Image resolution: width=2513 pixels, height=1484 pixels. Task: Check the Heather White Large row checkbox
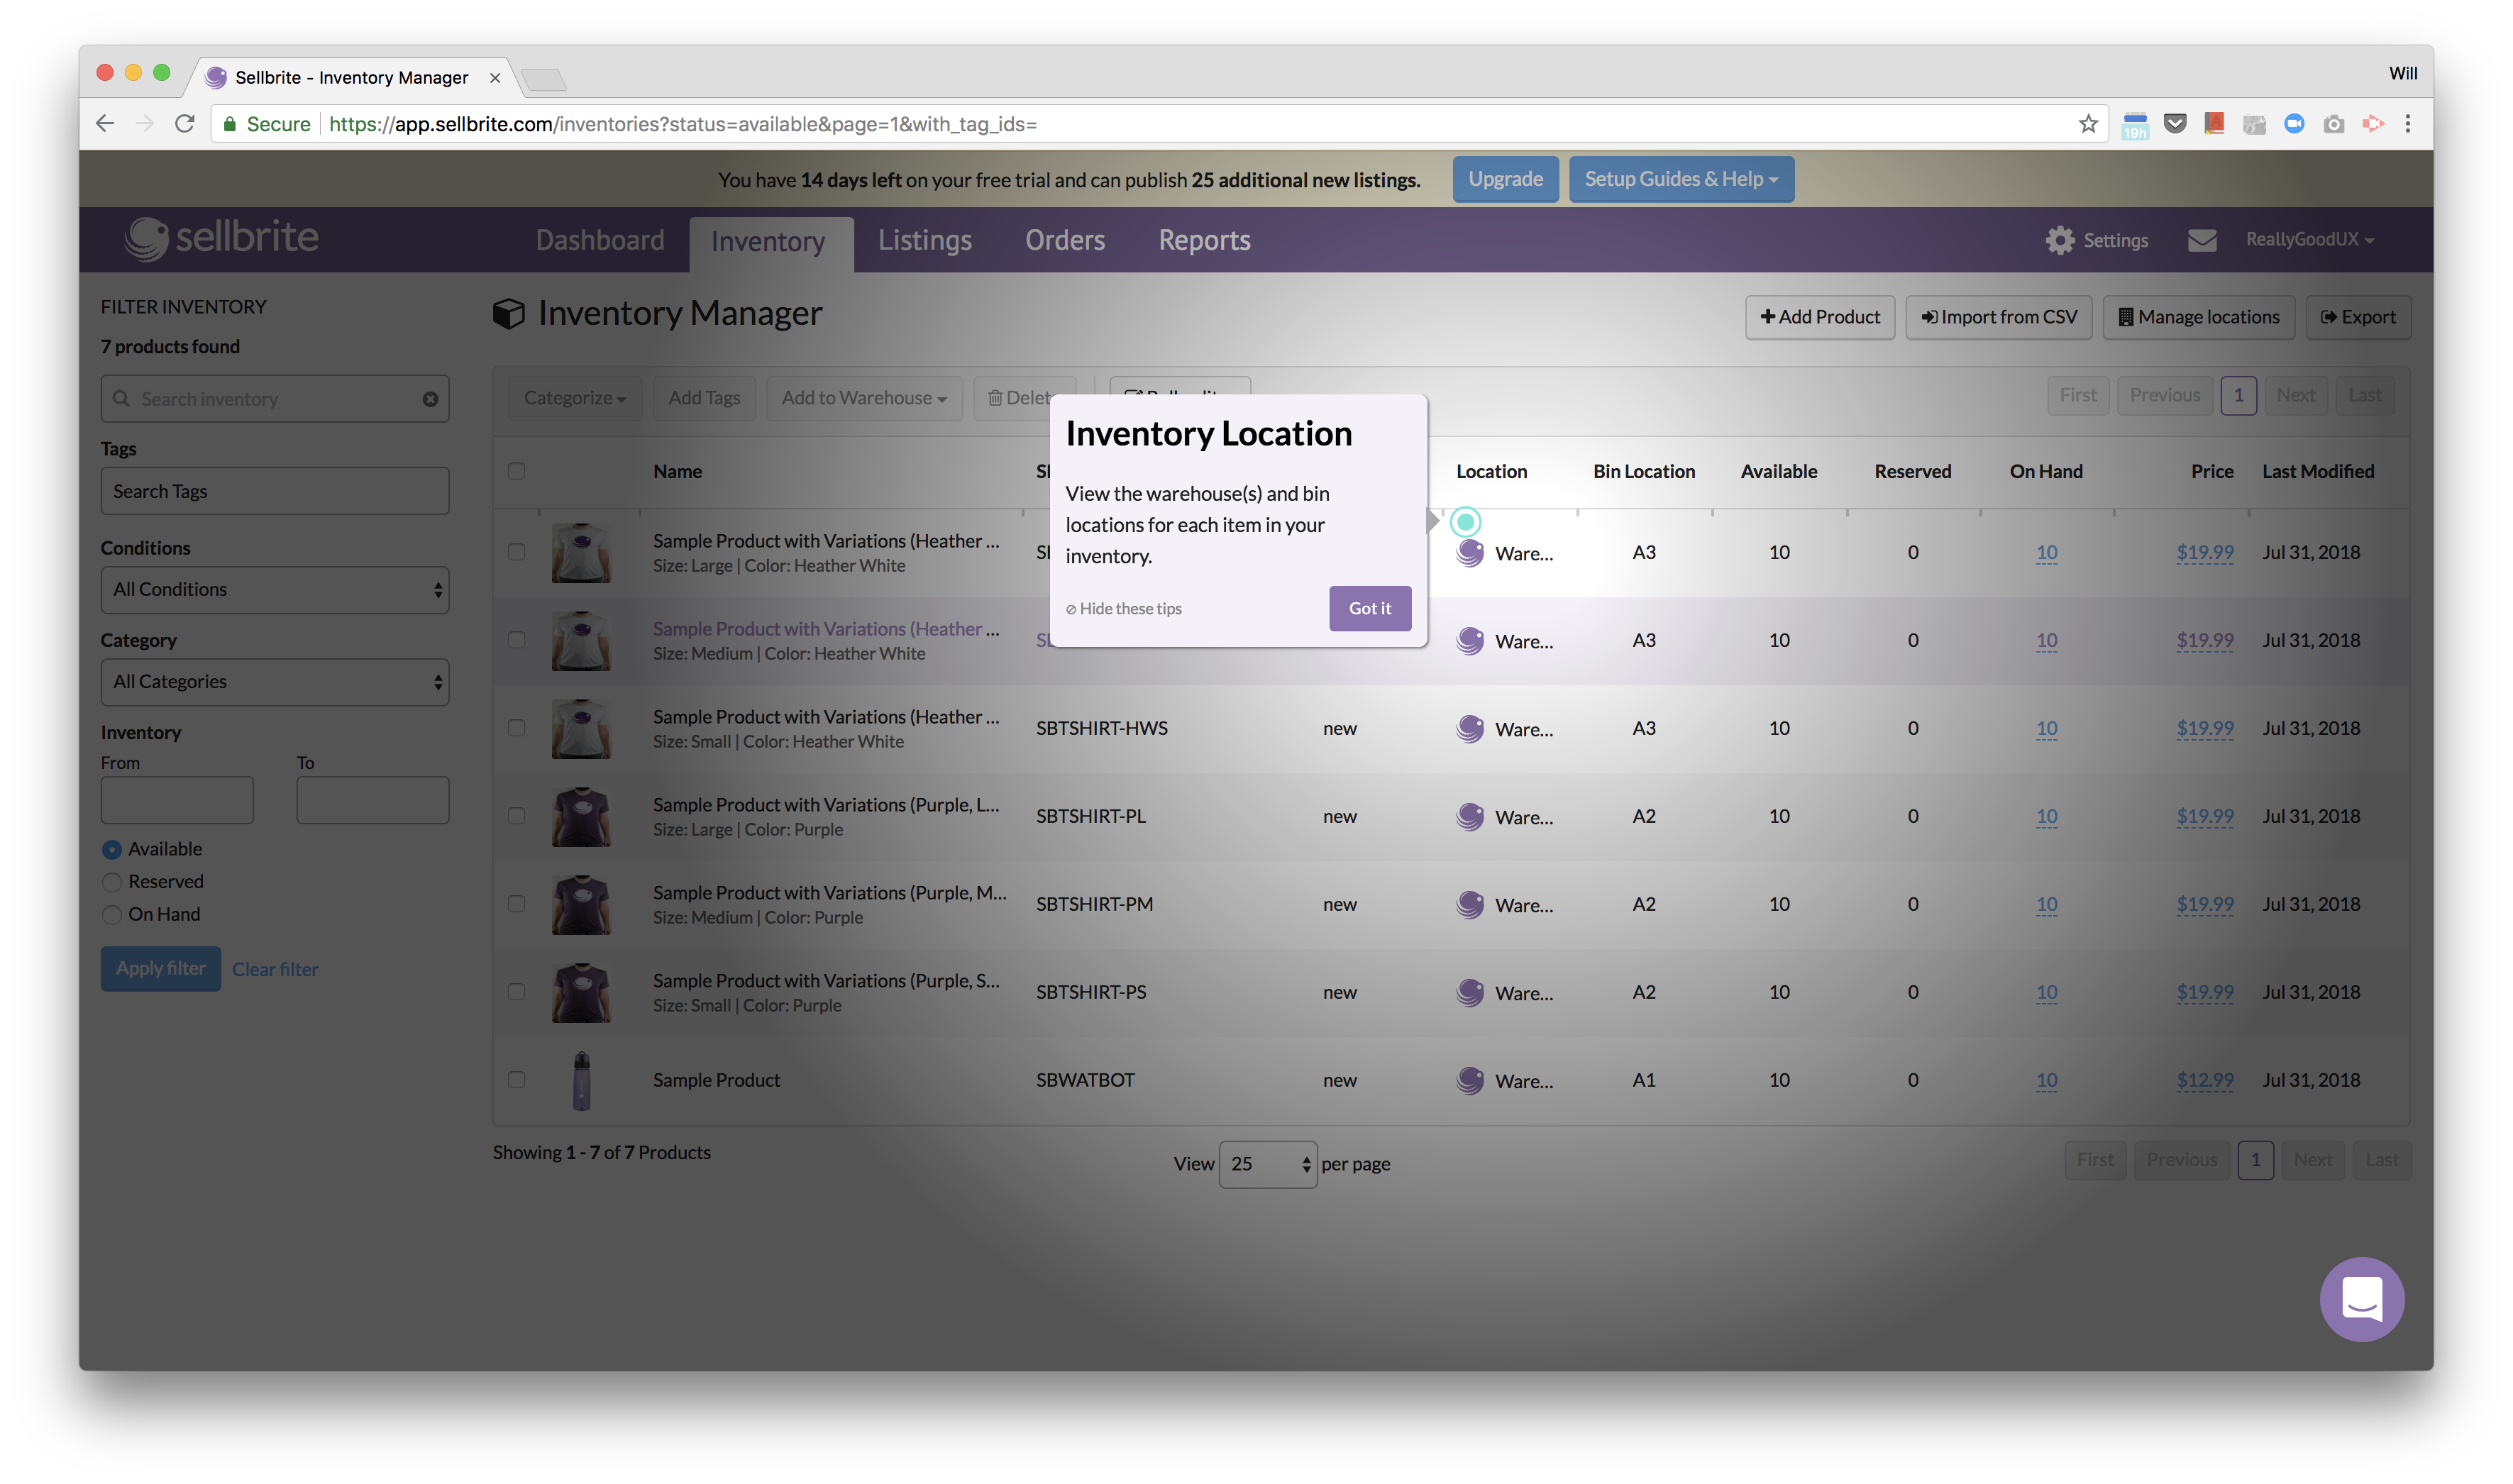click(516, 552)
